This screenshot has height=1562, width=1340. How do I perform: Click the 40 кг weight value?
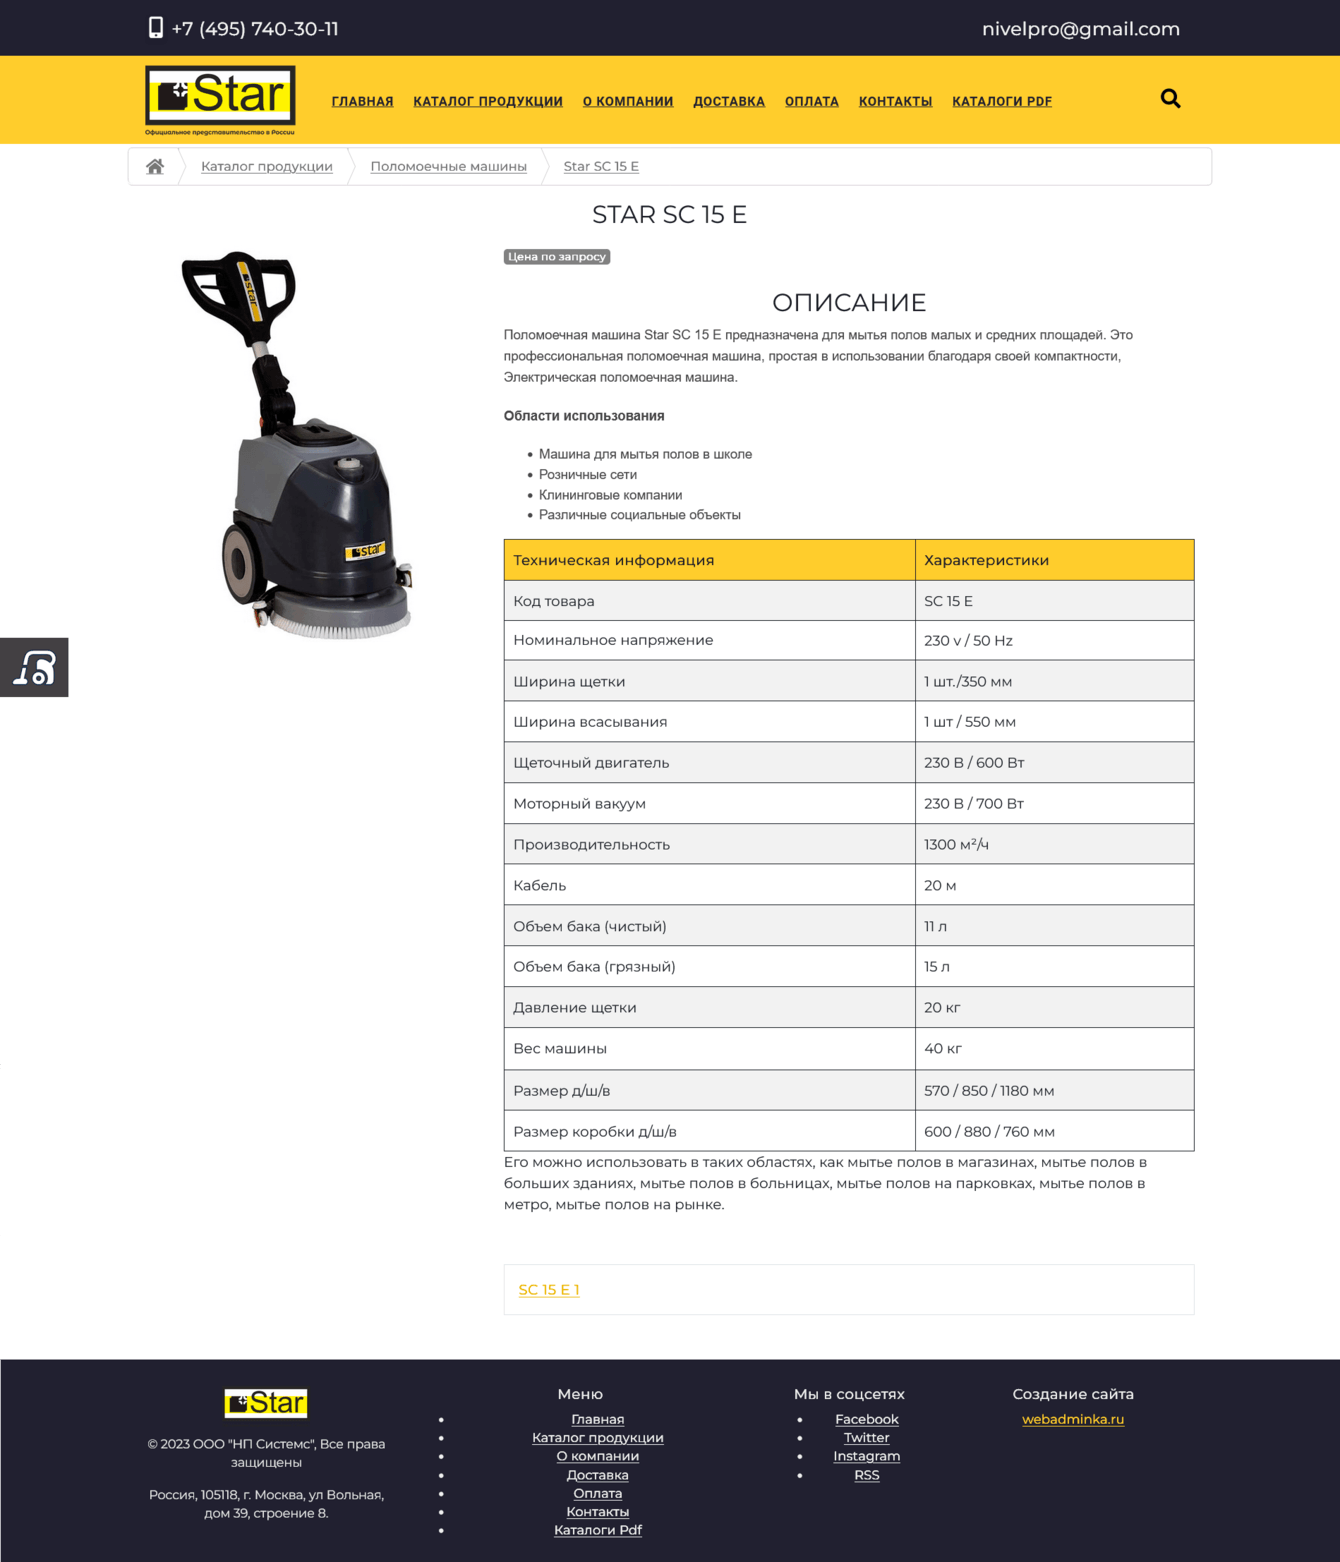click(943, 1049)
